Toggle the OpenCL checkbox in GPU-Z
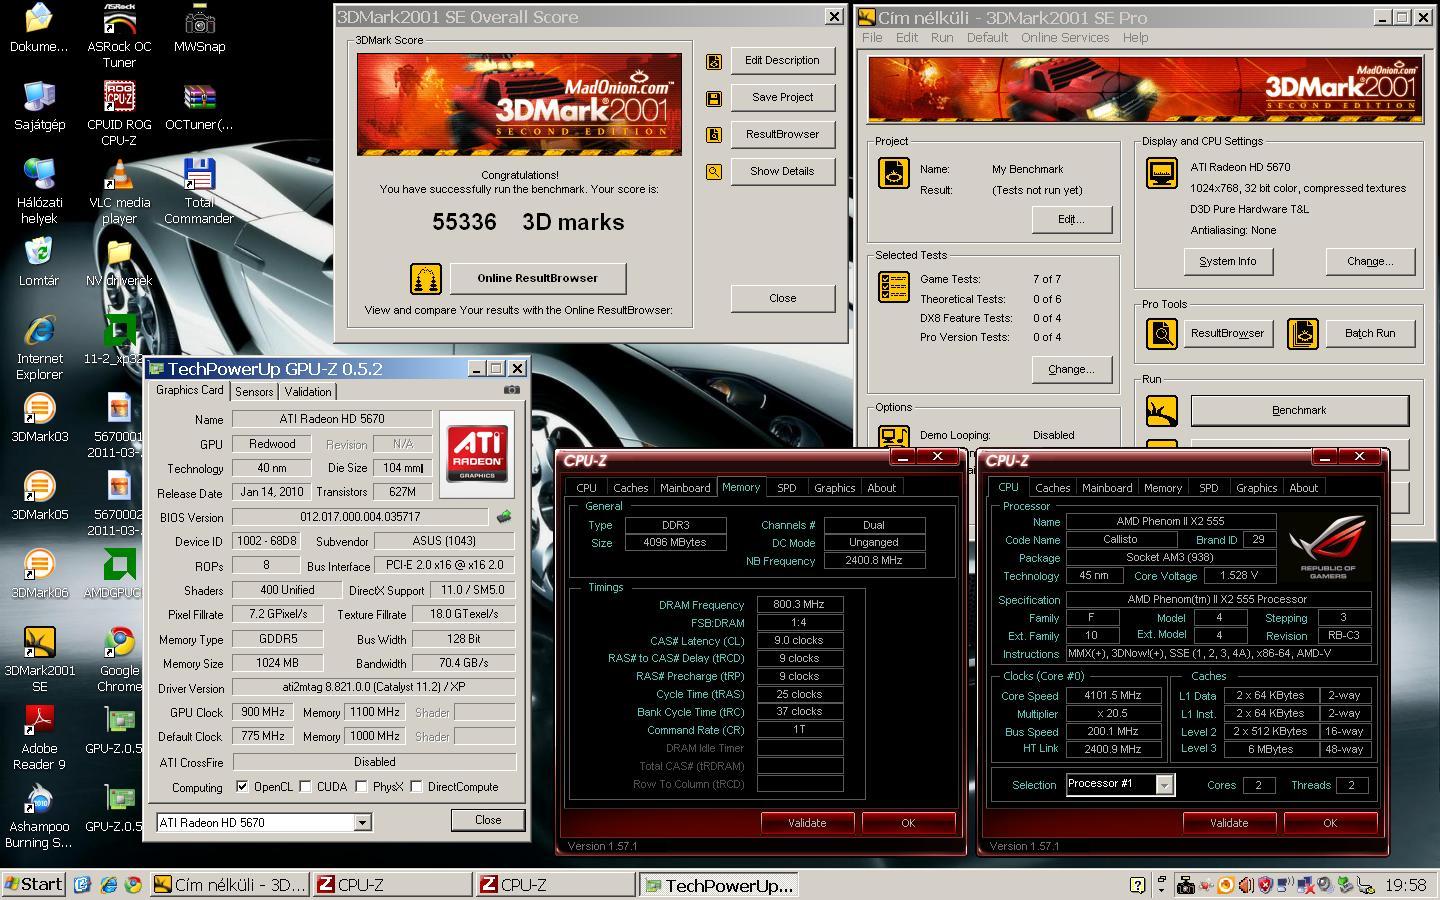 point(242,787)
